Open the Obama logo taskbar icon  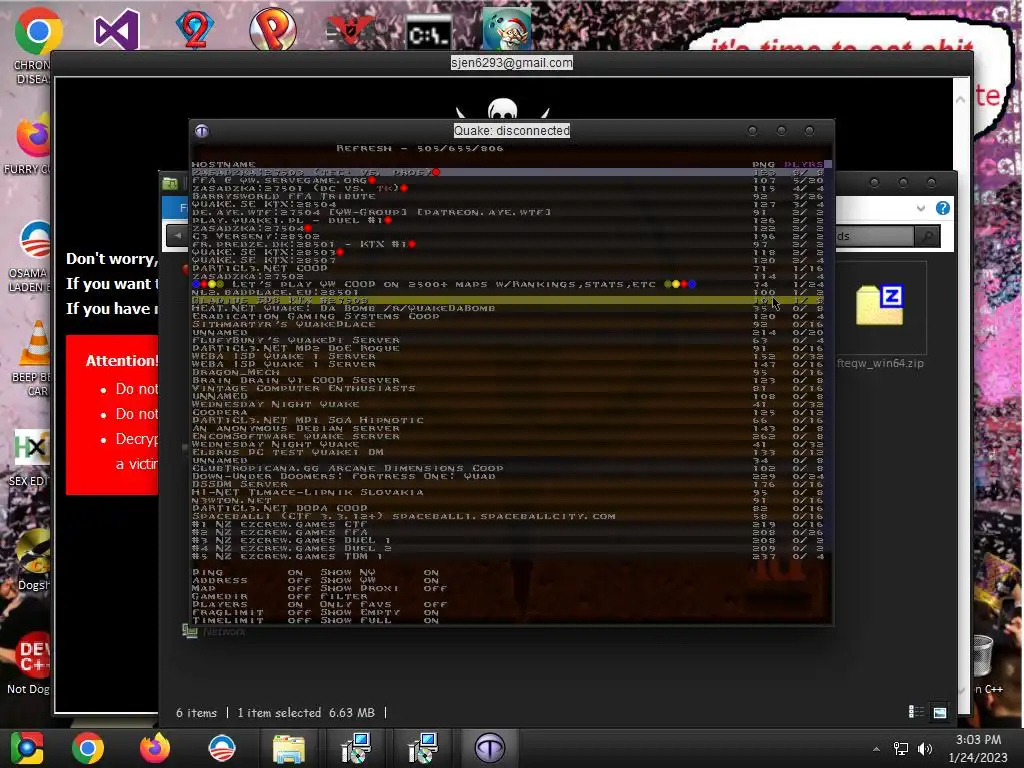(x=222, y=748)
